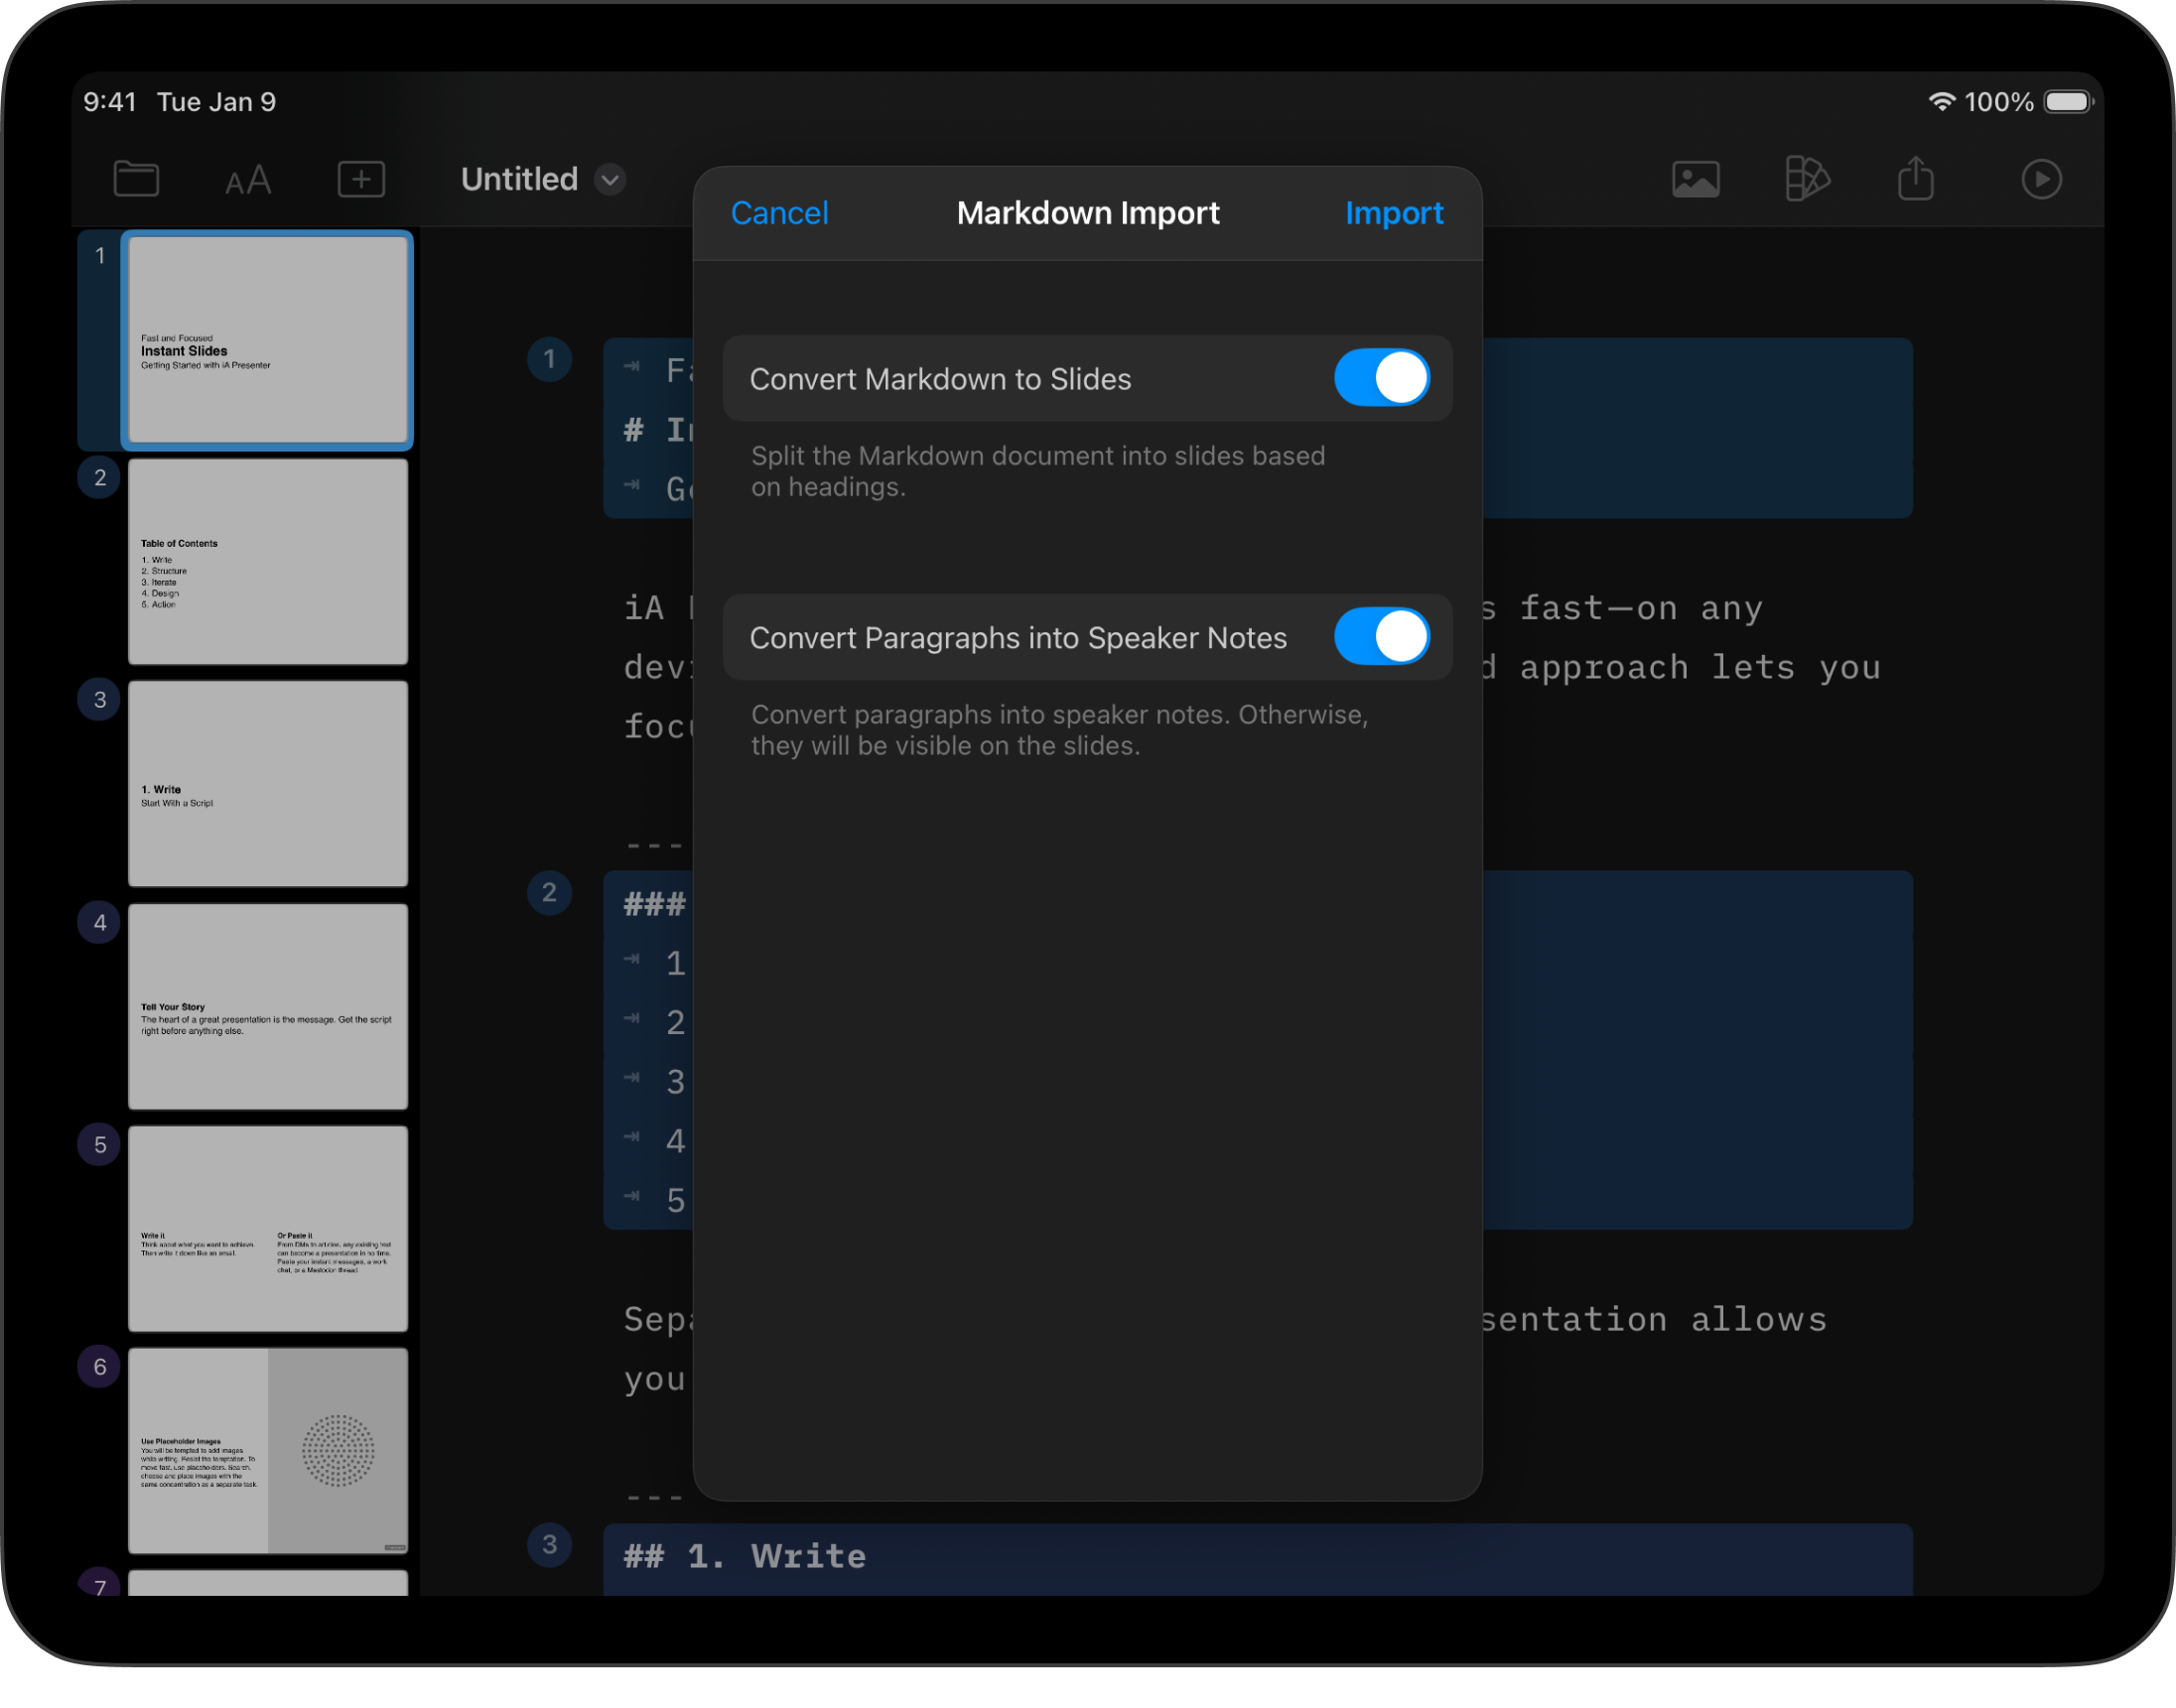The height and width of the screenshot is (1708, 2176).
Task: Click the '## 1. Write' heading line
Action: click(x=745, y=1556)
